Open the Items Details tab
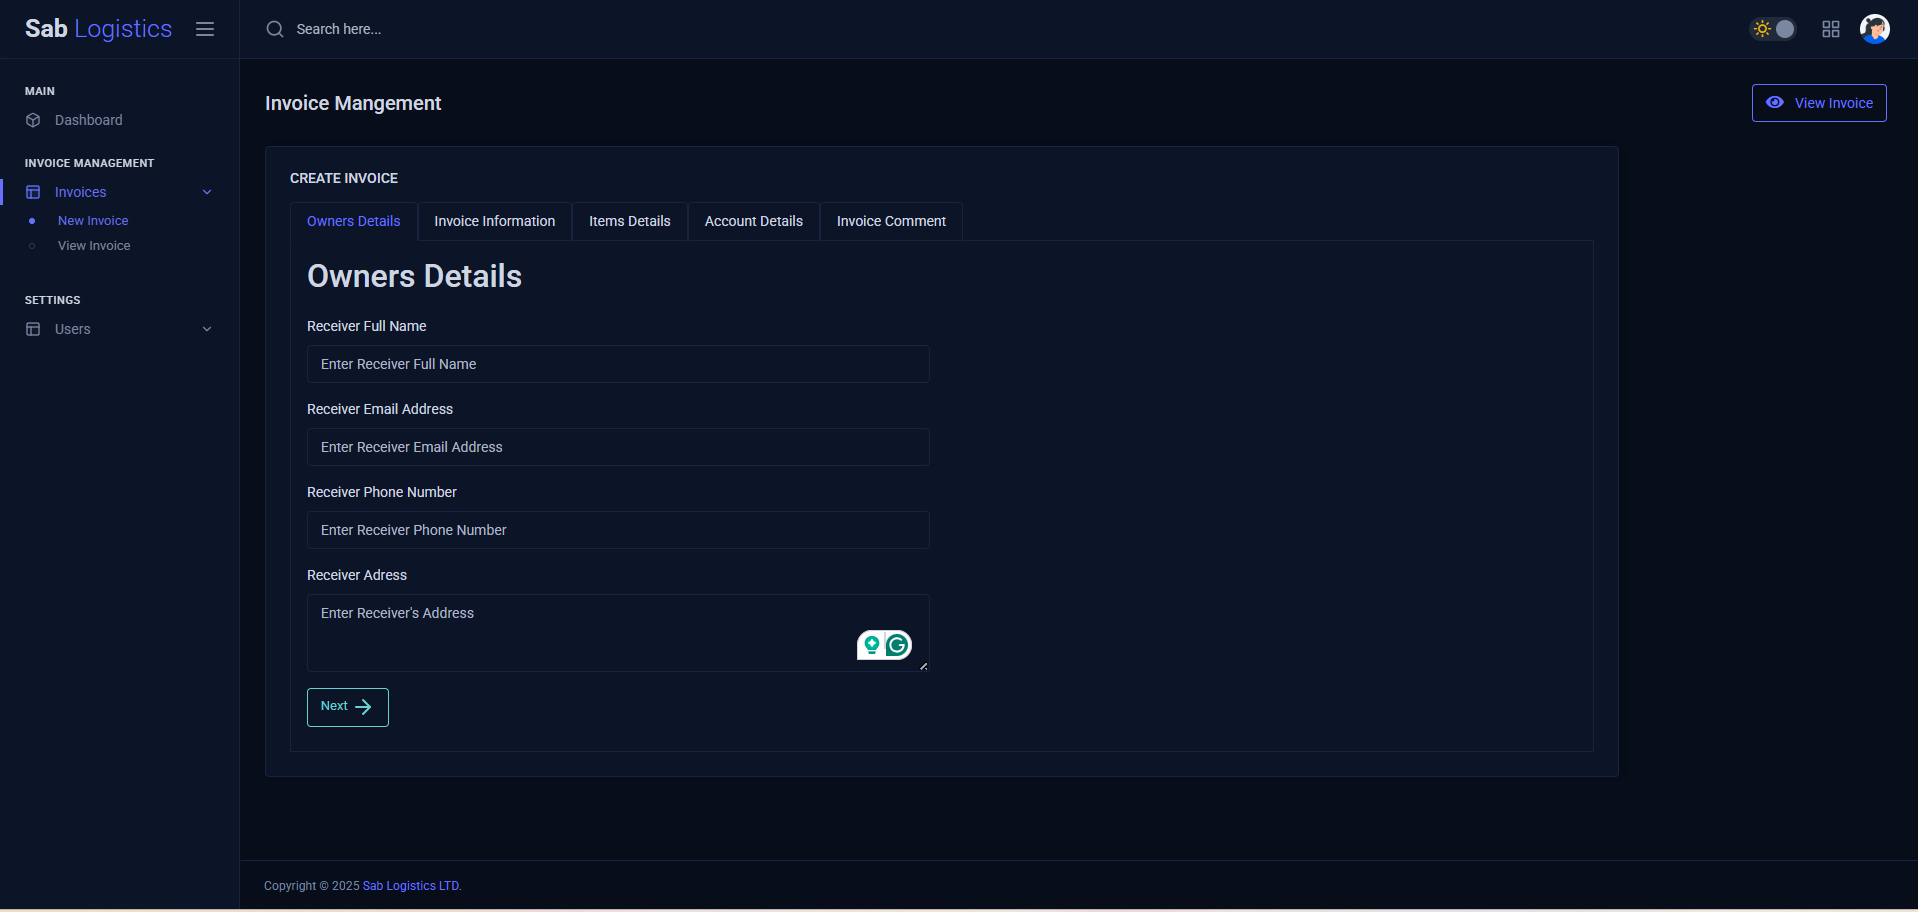 [x=630, y=221]
